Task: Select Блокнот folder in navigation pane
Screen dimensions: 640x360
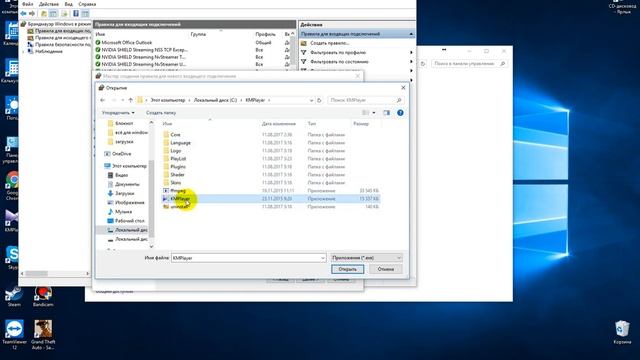Action: (124, 123)
